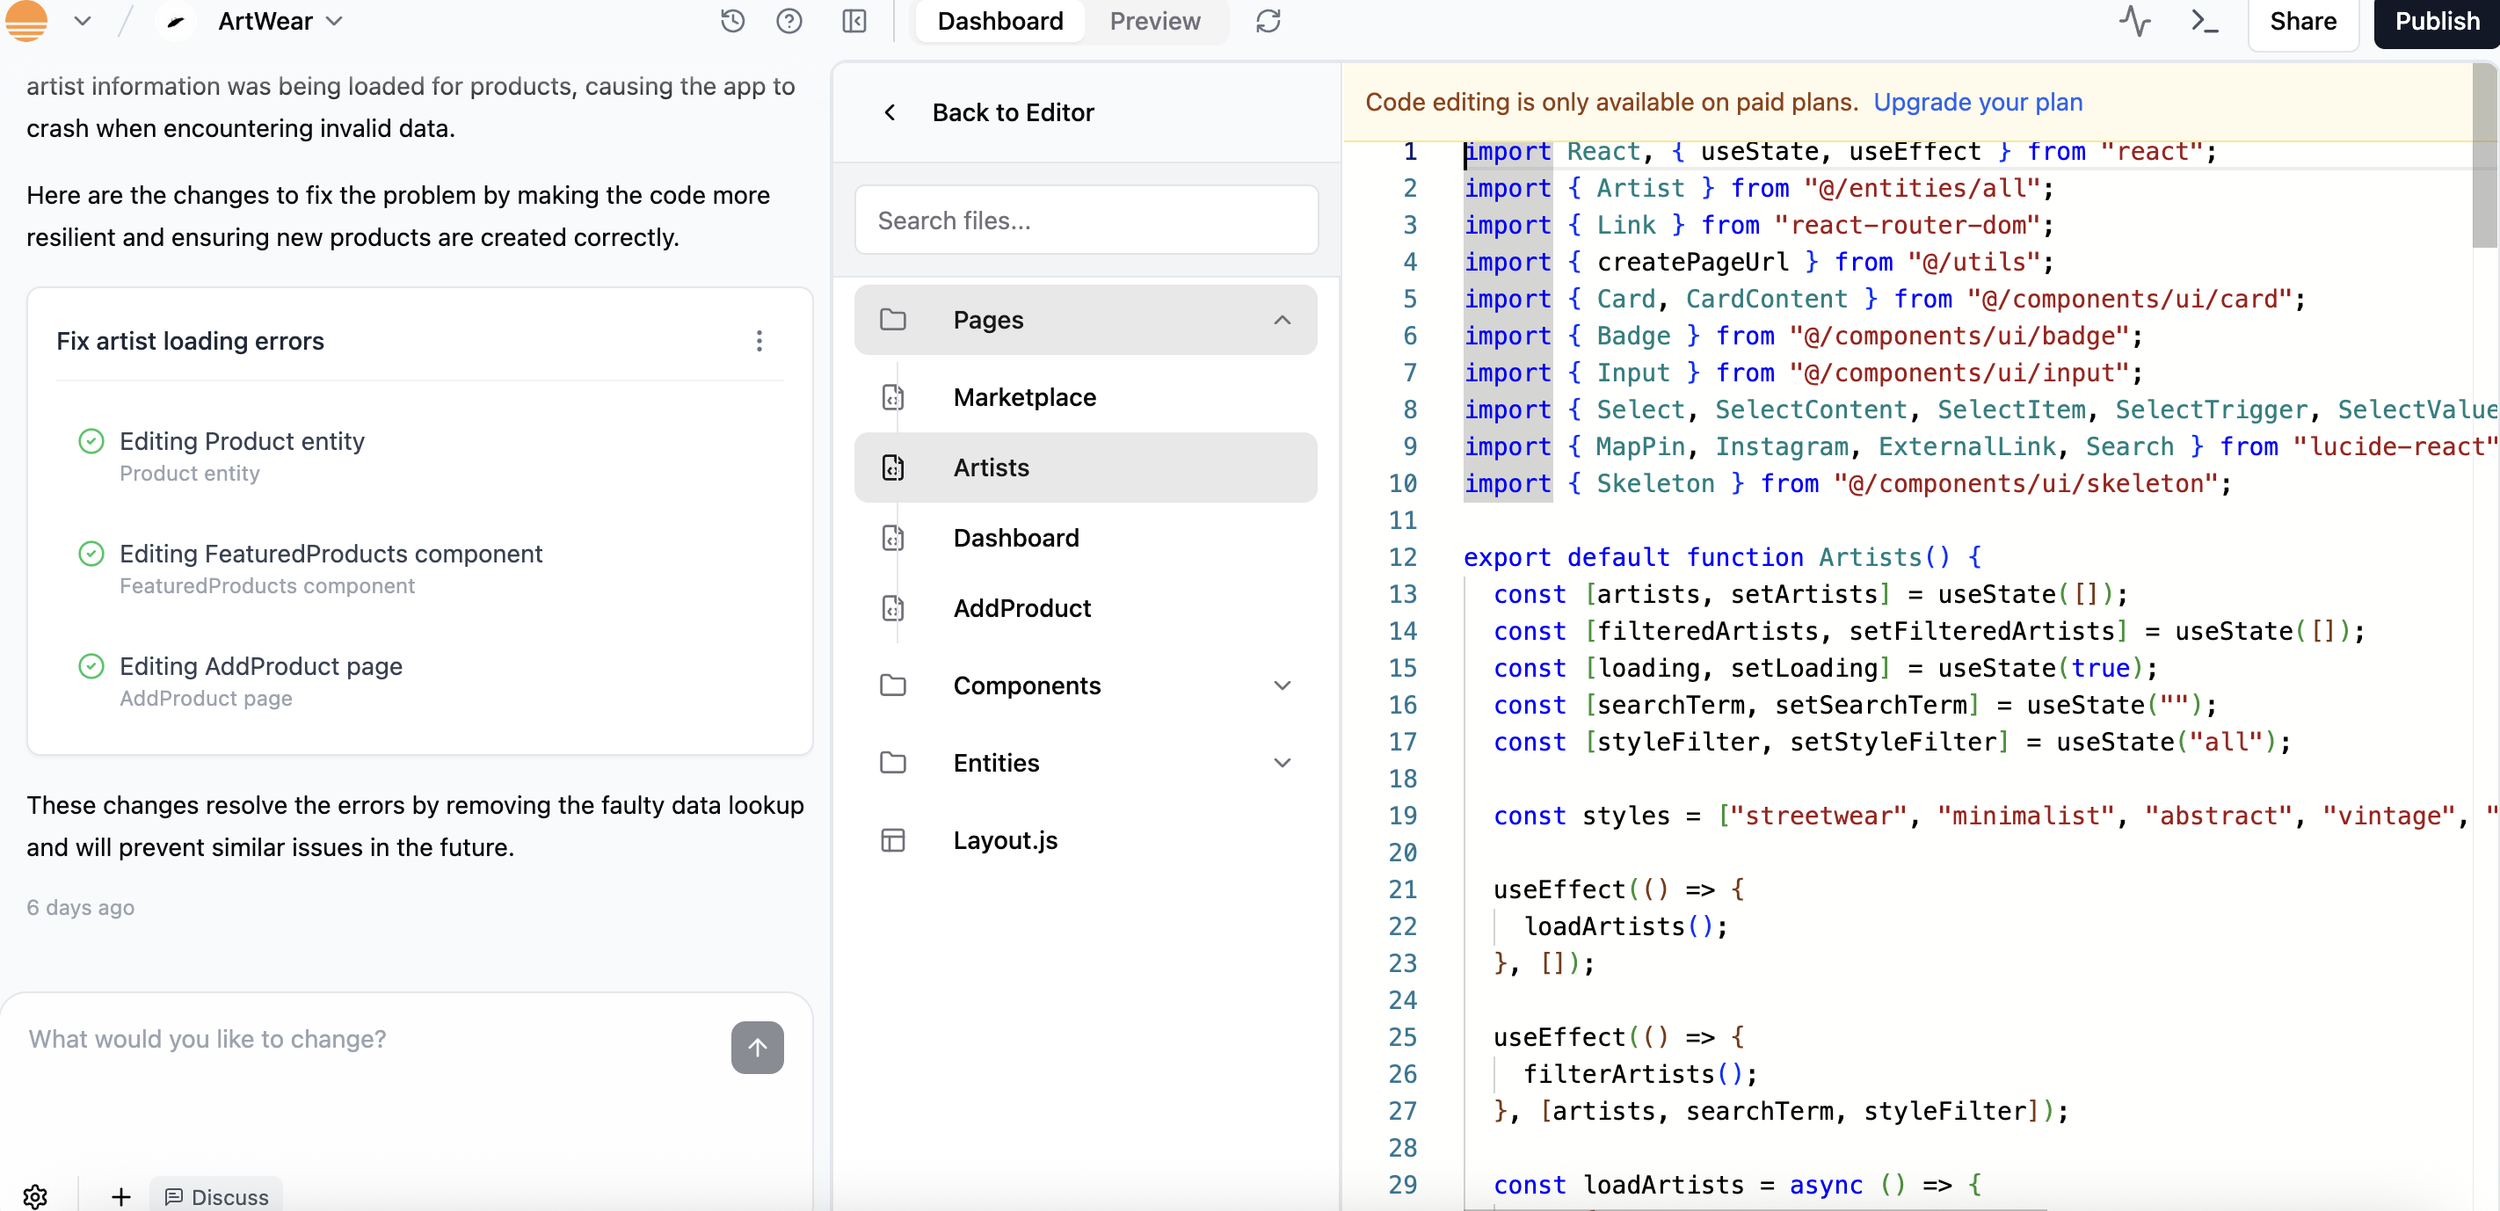Open settings gear at bottom left
Screen dimensions: 2500x1211
[35, 1196]
